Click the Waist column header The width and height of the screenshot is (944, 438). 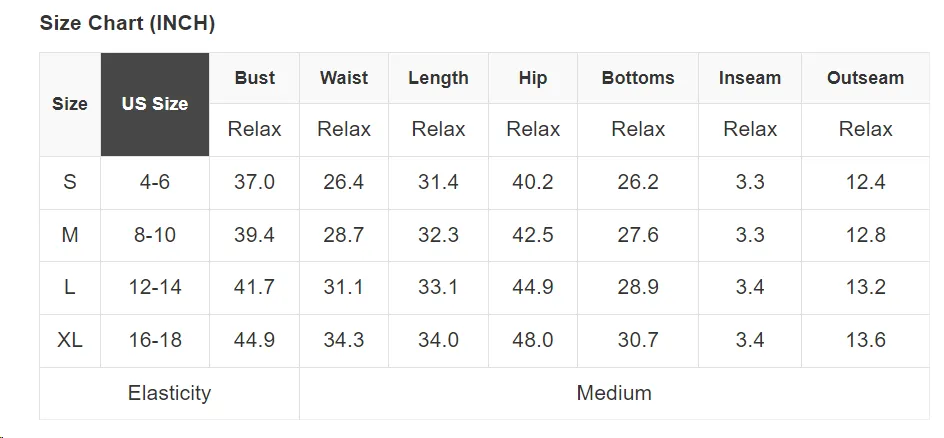point(344,78)
